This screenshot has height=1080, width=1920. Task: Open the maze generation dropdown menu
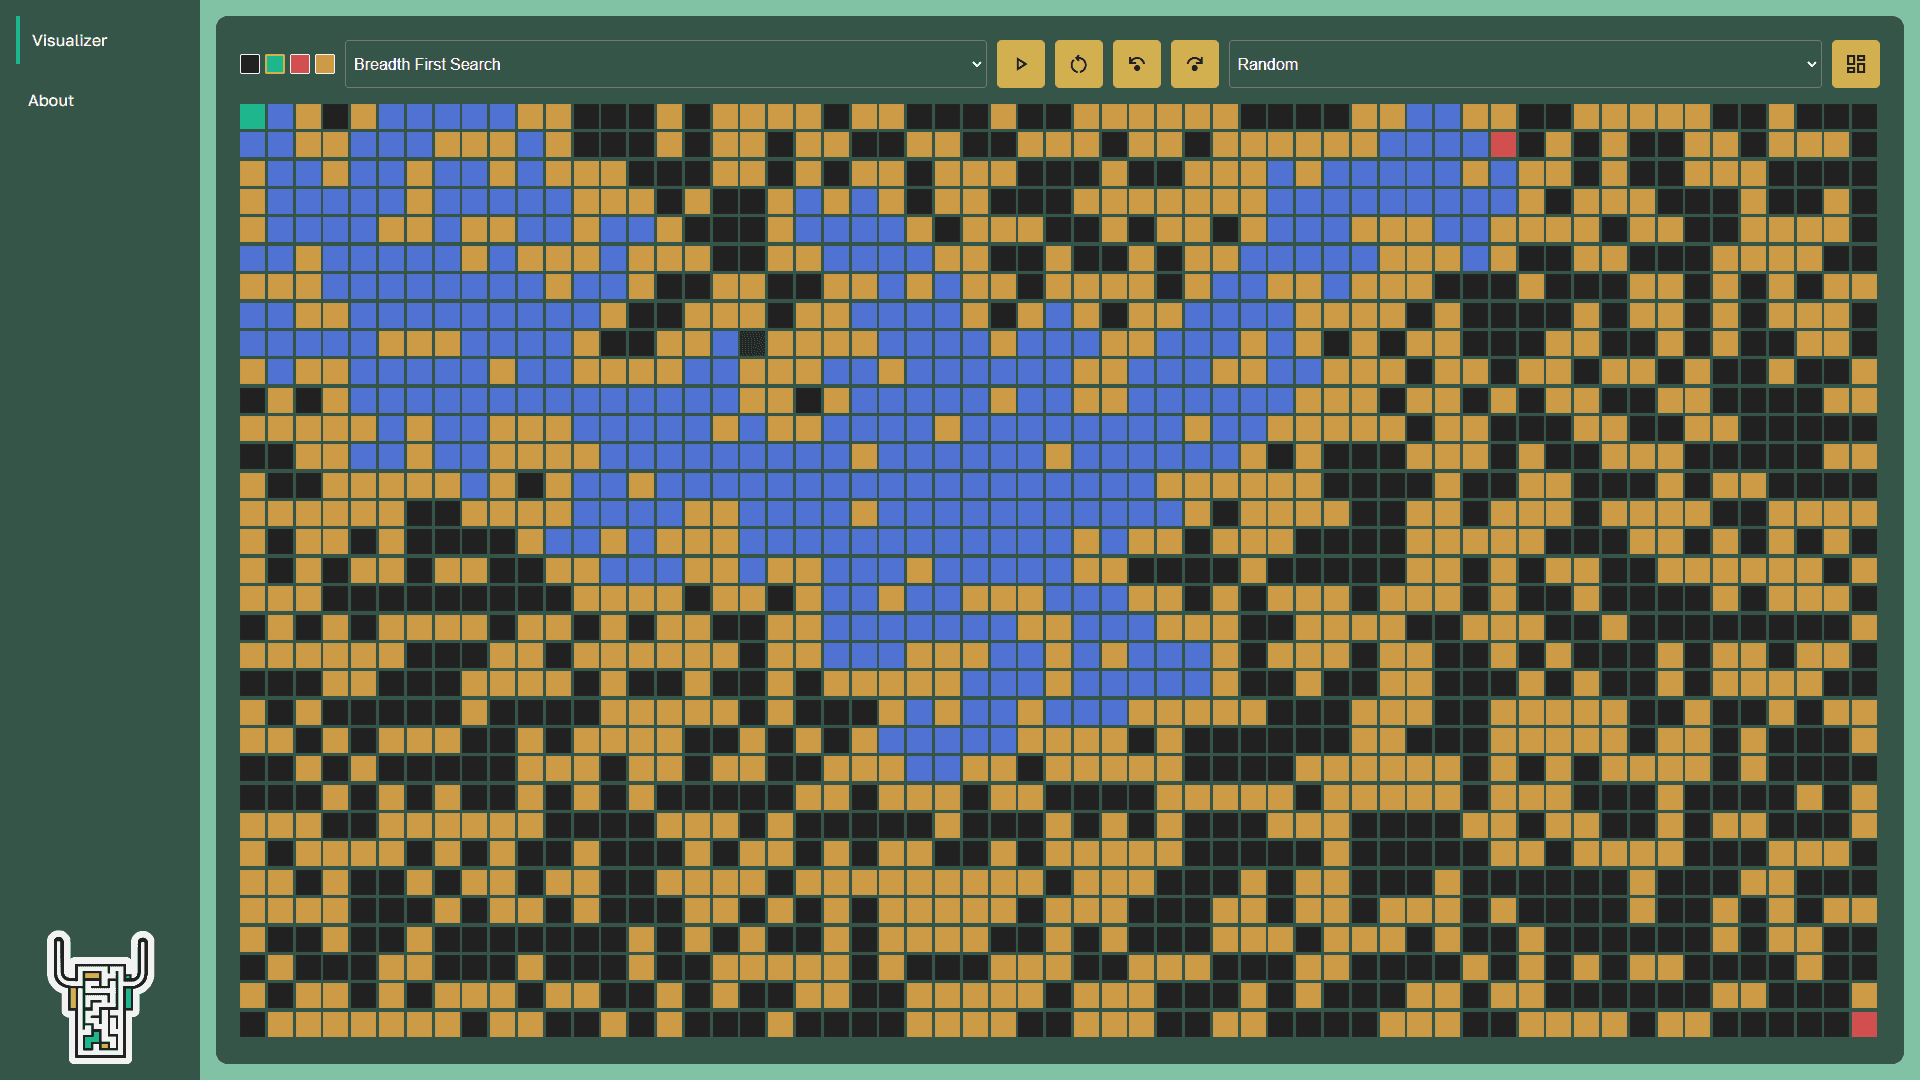(x=1524, y=63)
